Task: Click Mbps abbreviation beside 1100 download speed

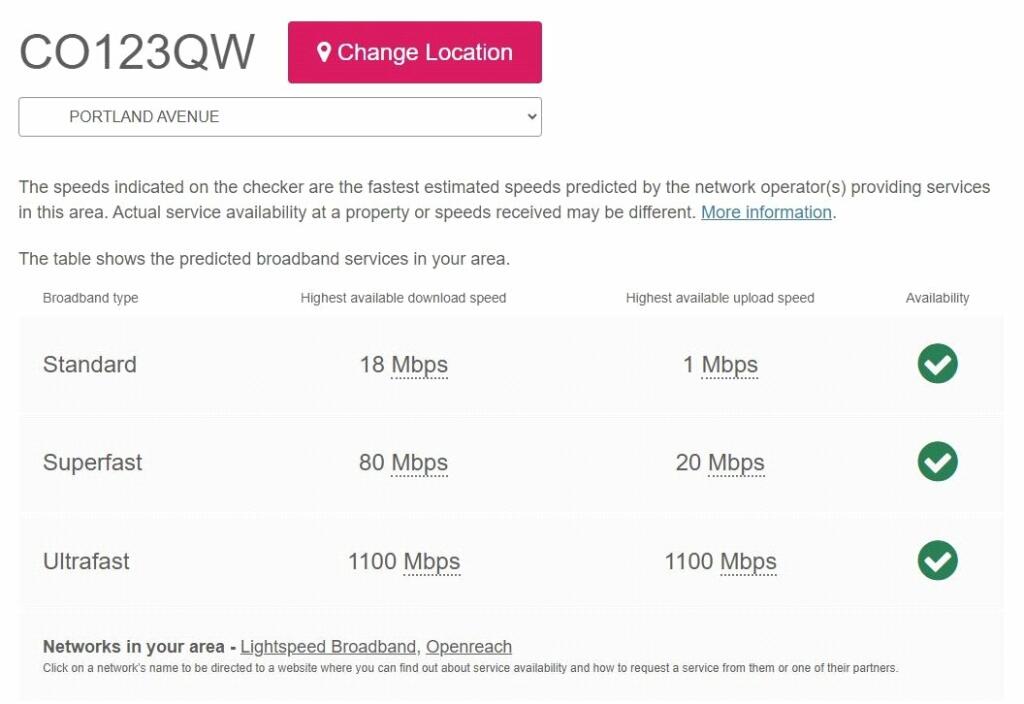Action: (432, 562)
